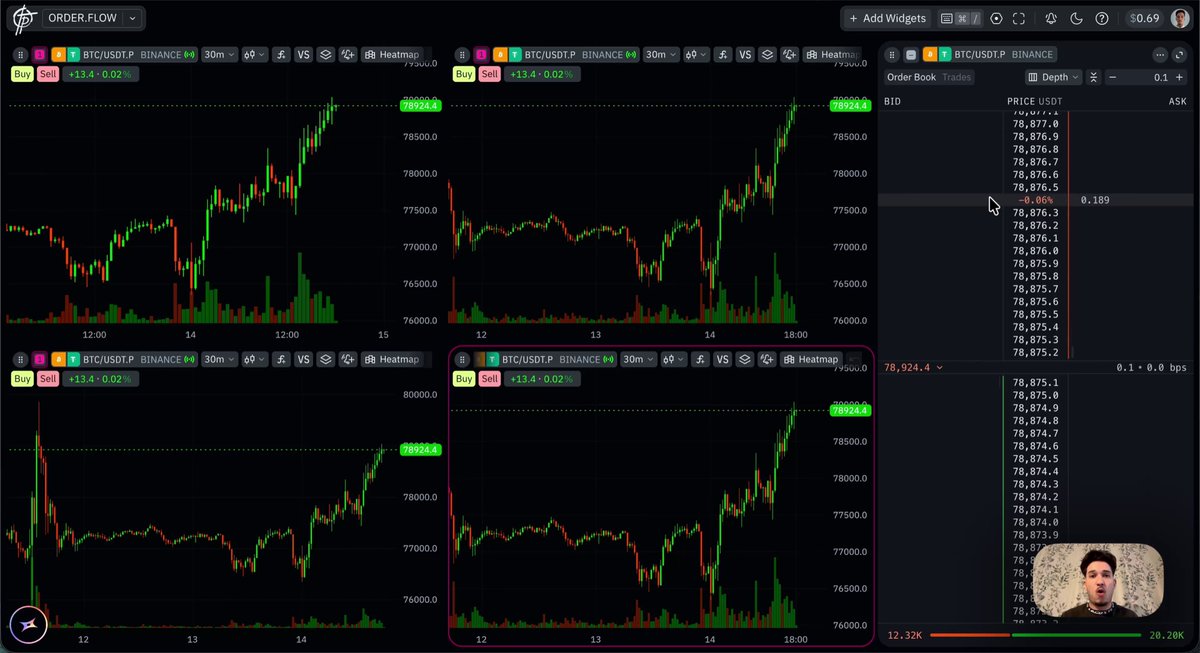Open the 30m timeframe dropdown in the top-right chart
The image size is (1200, 653).
pos(660,54)
